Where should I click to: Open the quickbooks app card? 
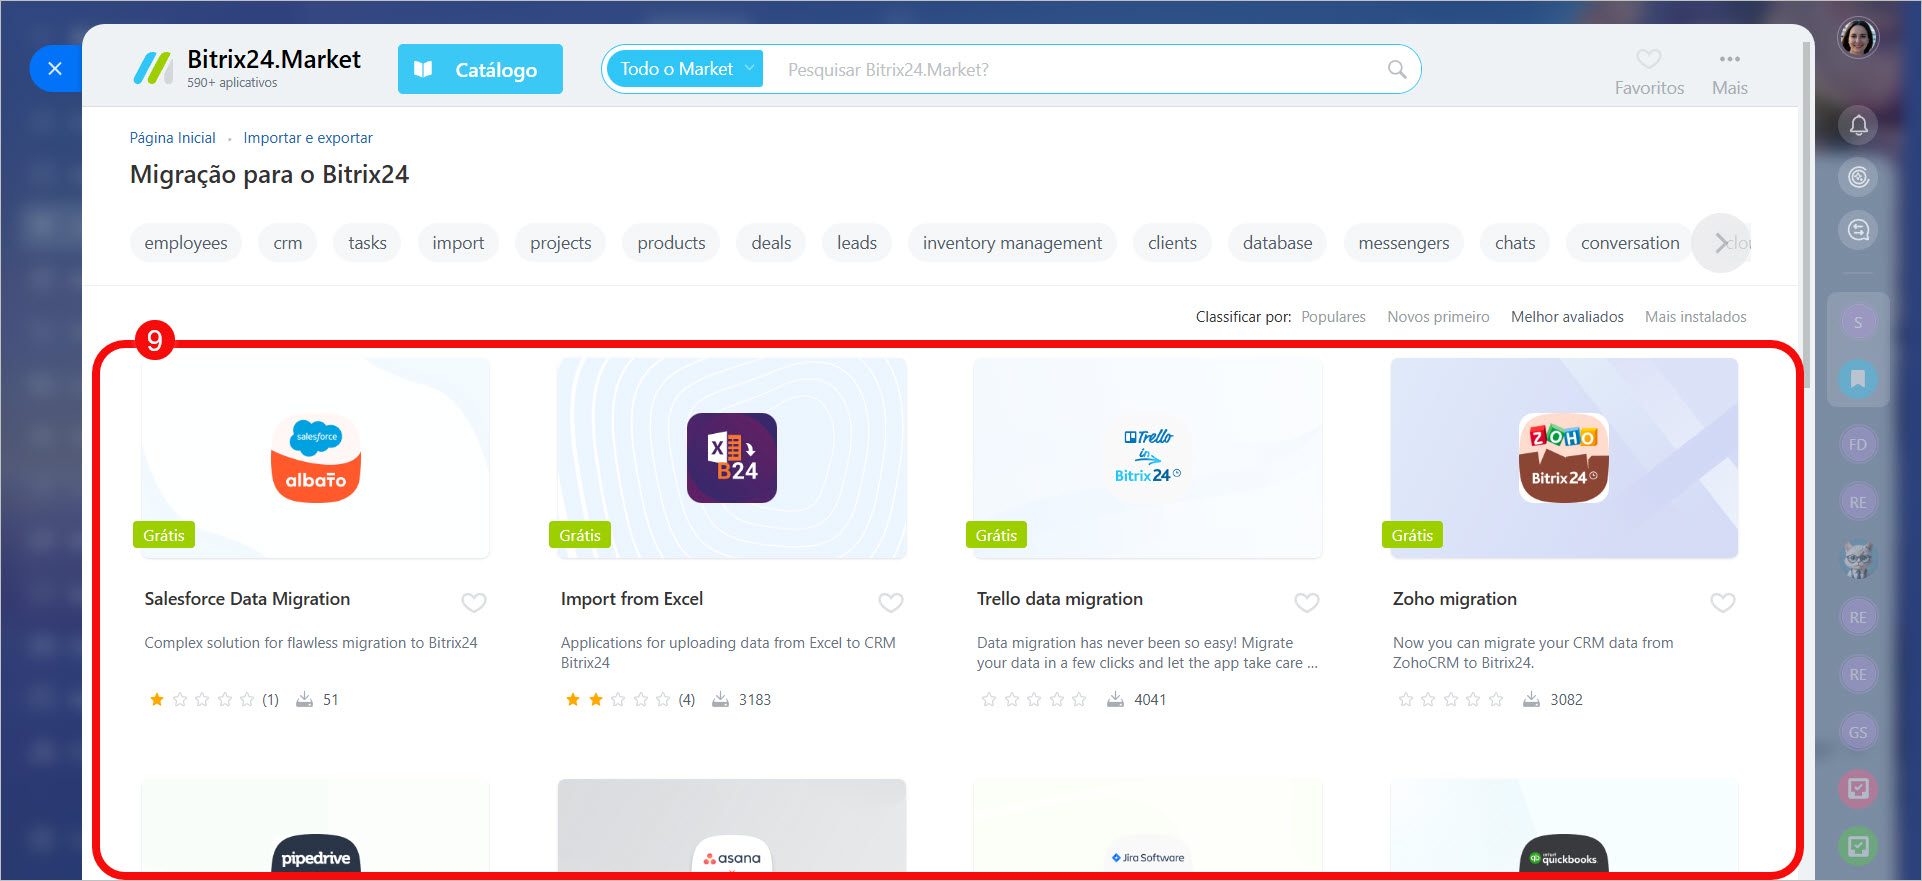[1564, 826]
